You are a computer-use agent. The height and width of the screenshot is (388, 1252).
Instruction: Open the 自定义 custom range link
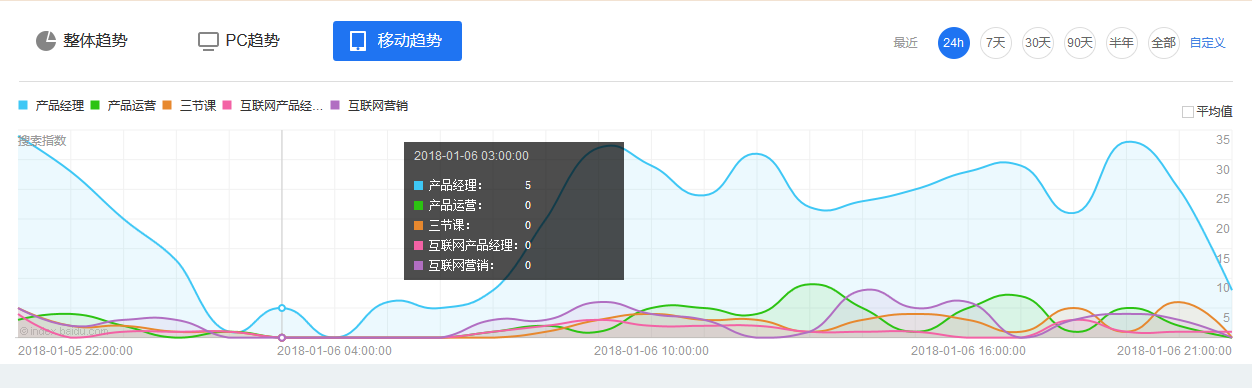point(1208,43)
